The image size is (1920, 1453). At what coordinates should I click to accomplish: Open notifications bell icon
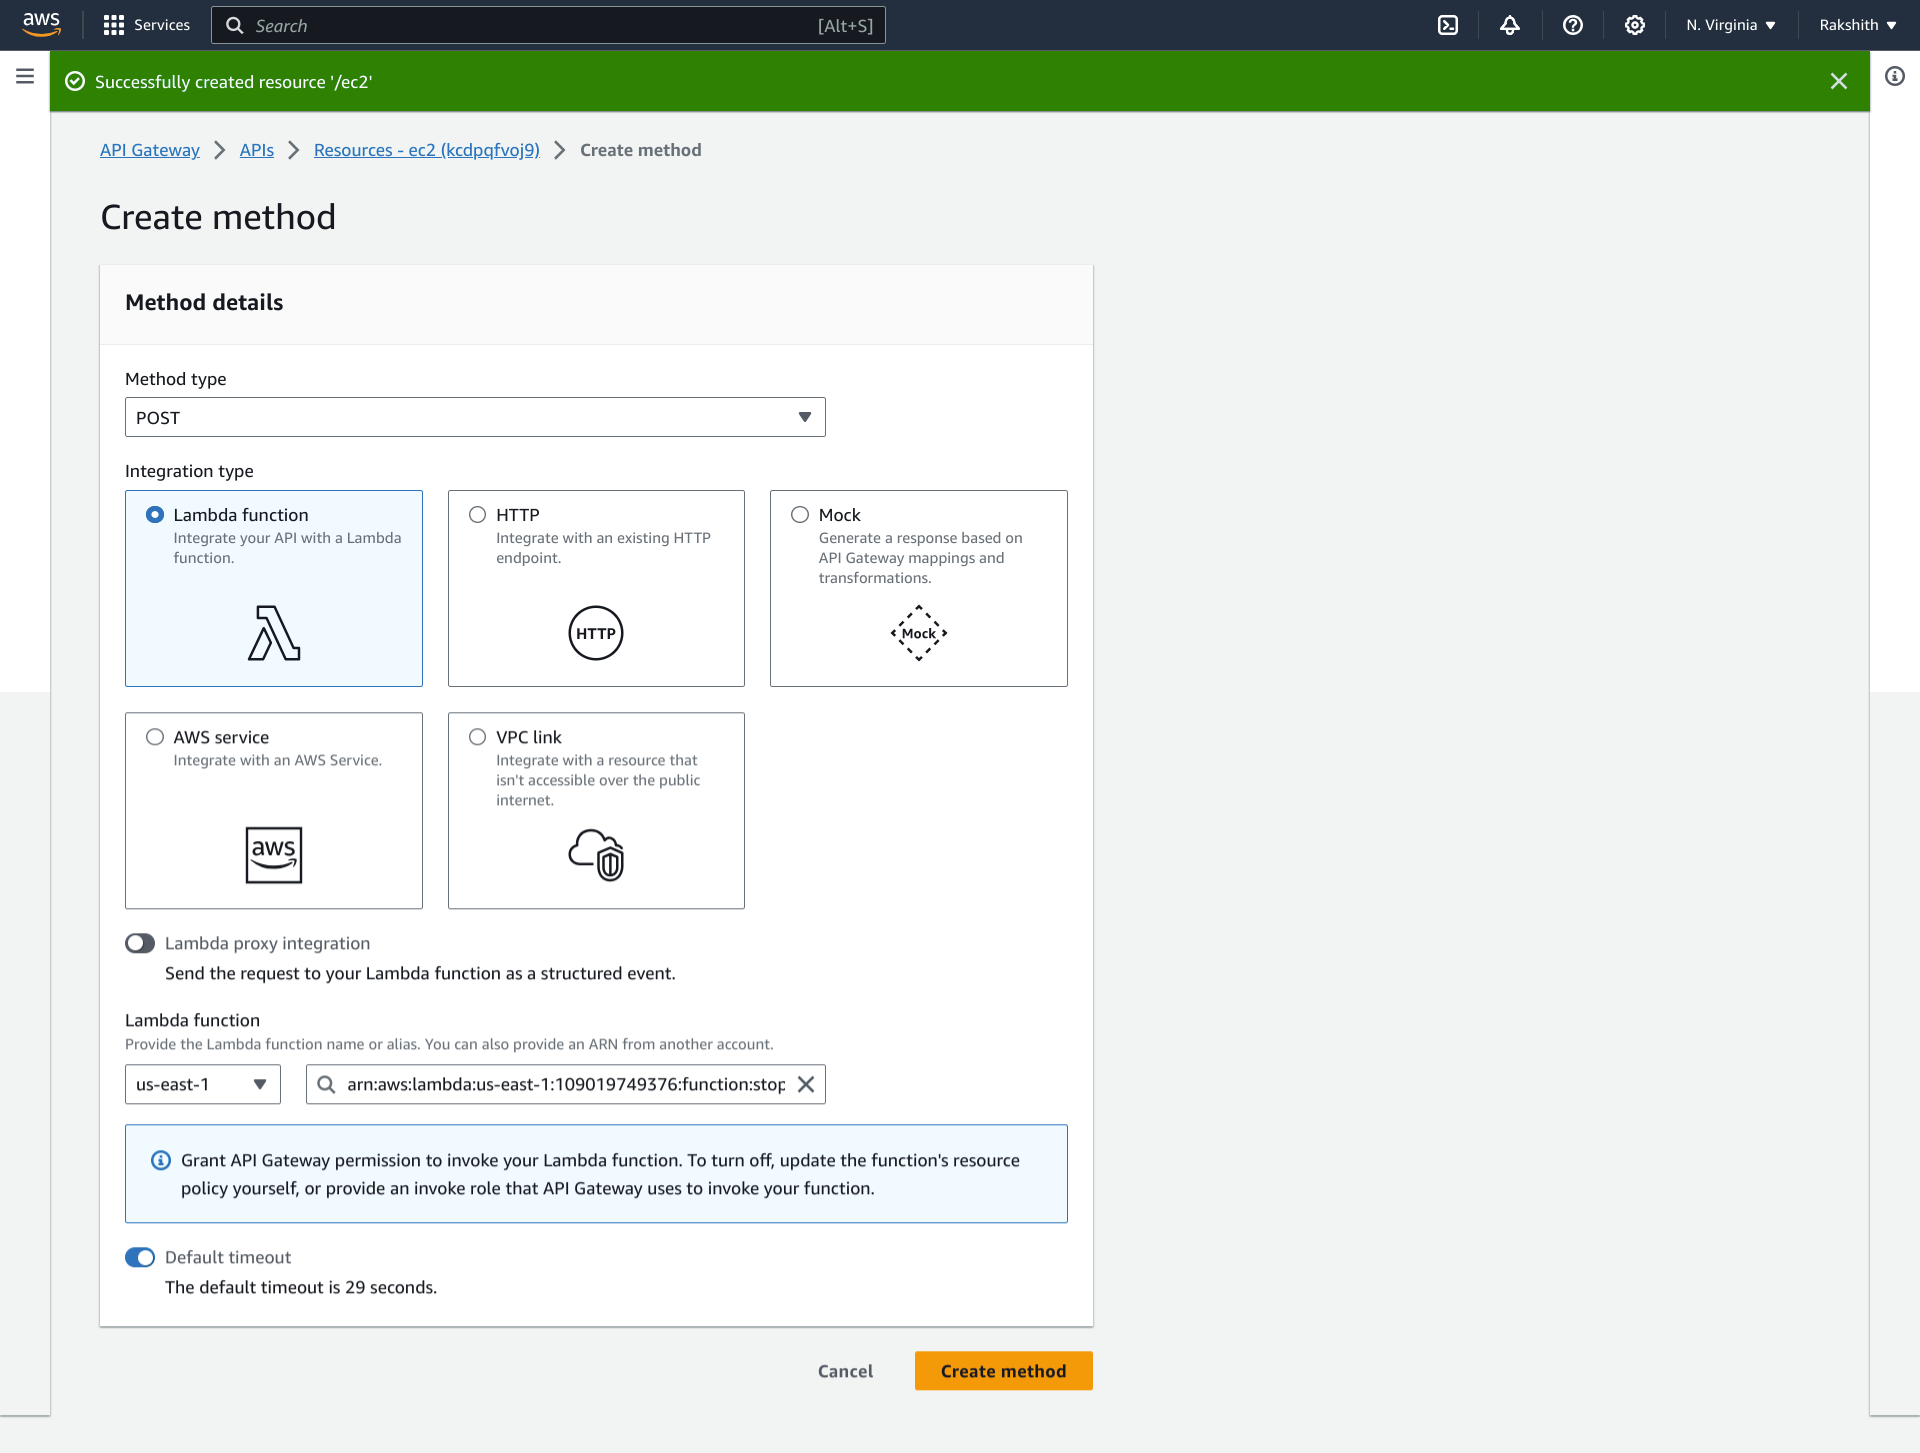[1510, 25]
